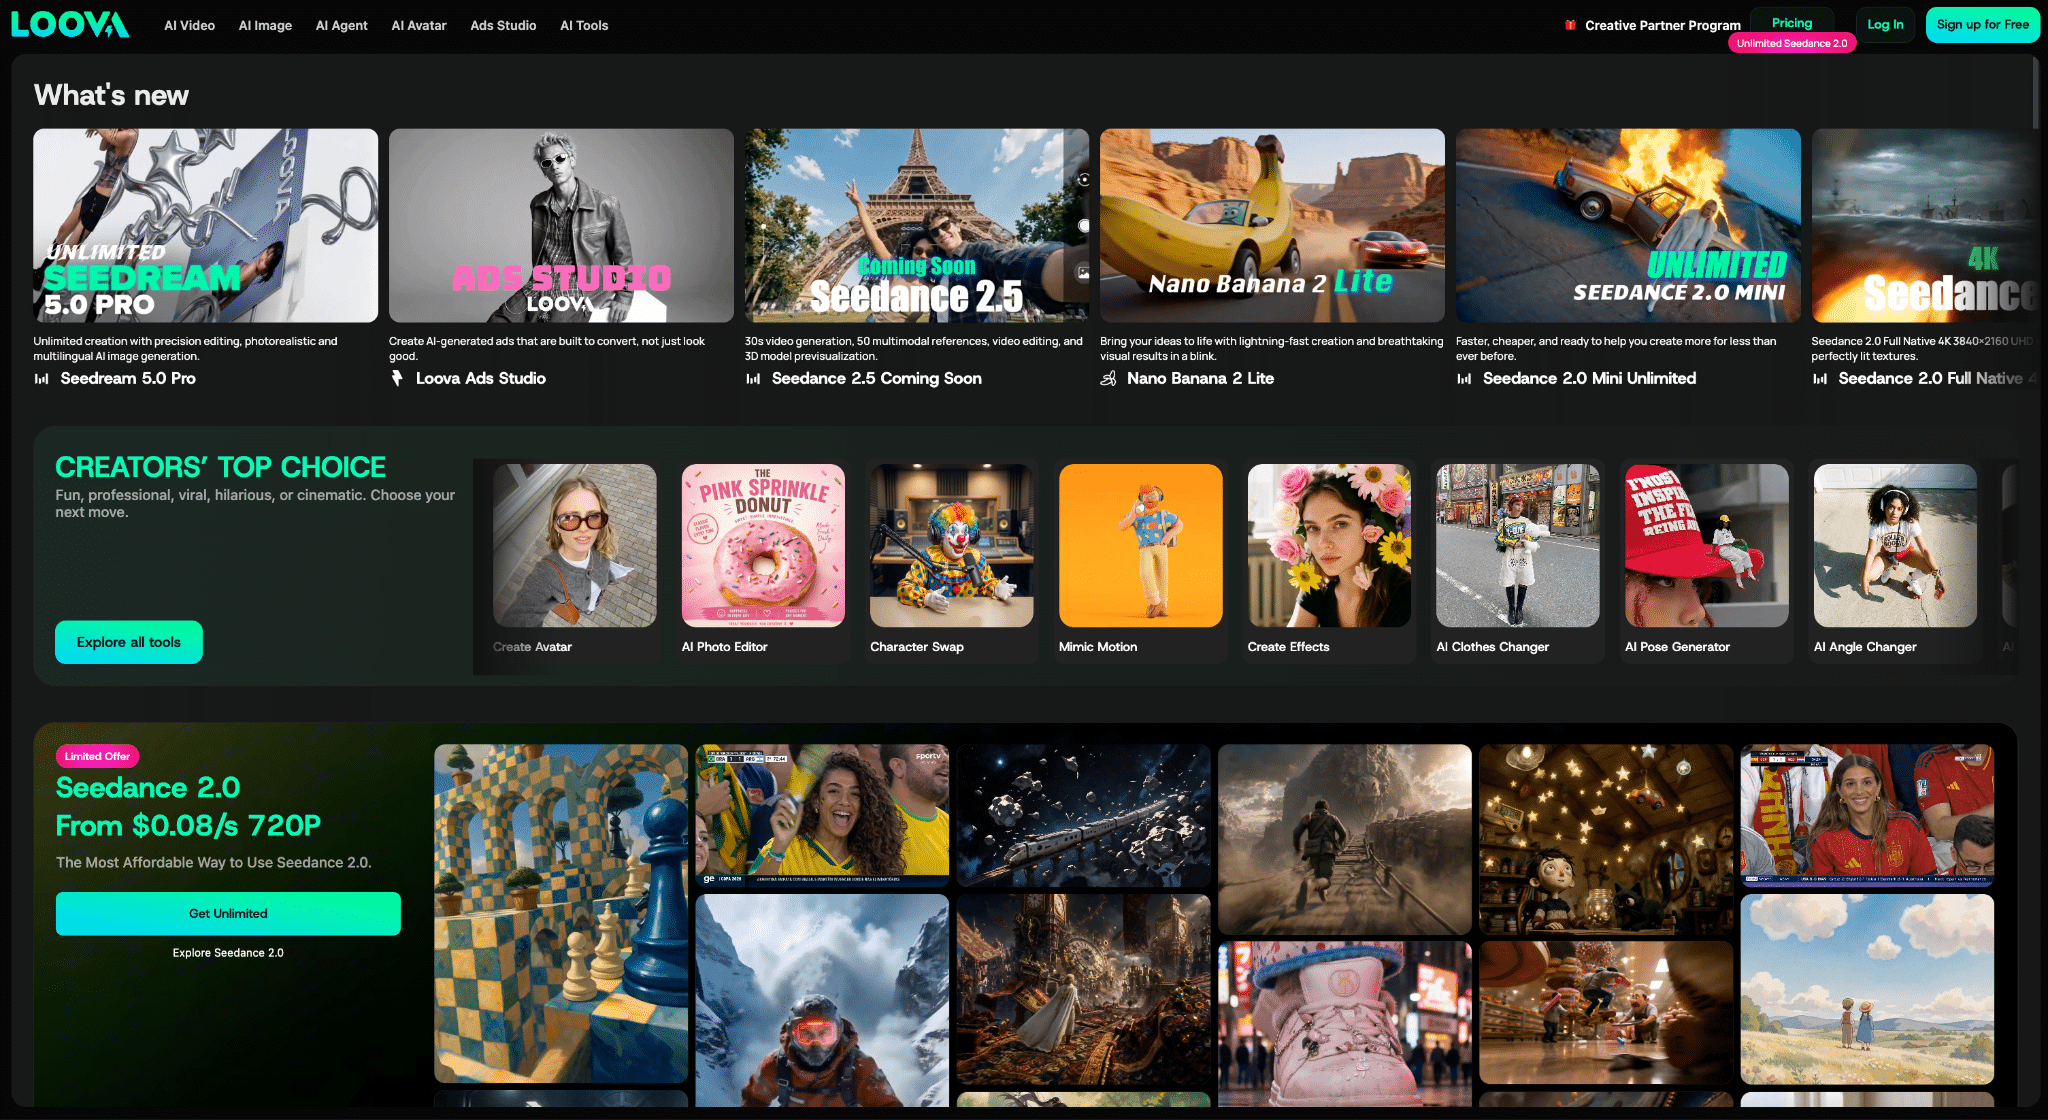This screenshot has width=2048, height=1120.
Task: Click the bars icon next to Seedance 2.0 Mini Unlimited
Action: pos(1464,379)
